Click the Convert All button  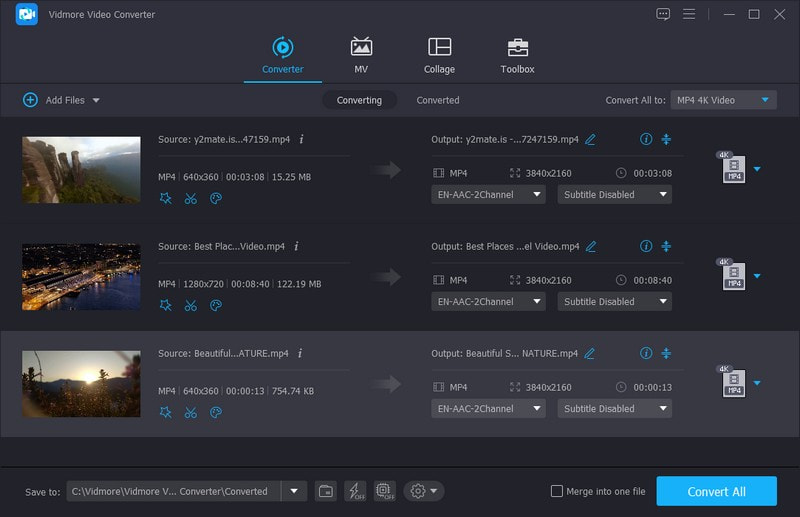click(x=716, y=491)
